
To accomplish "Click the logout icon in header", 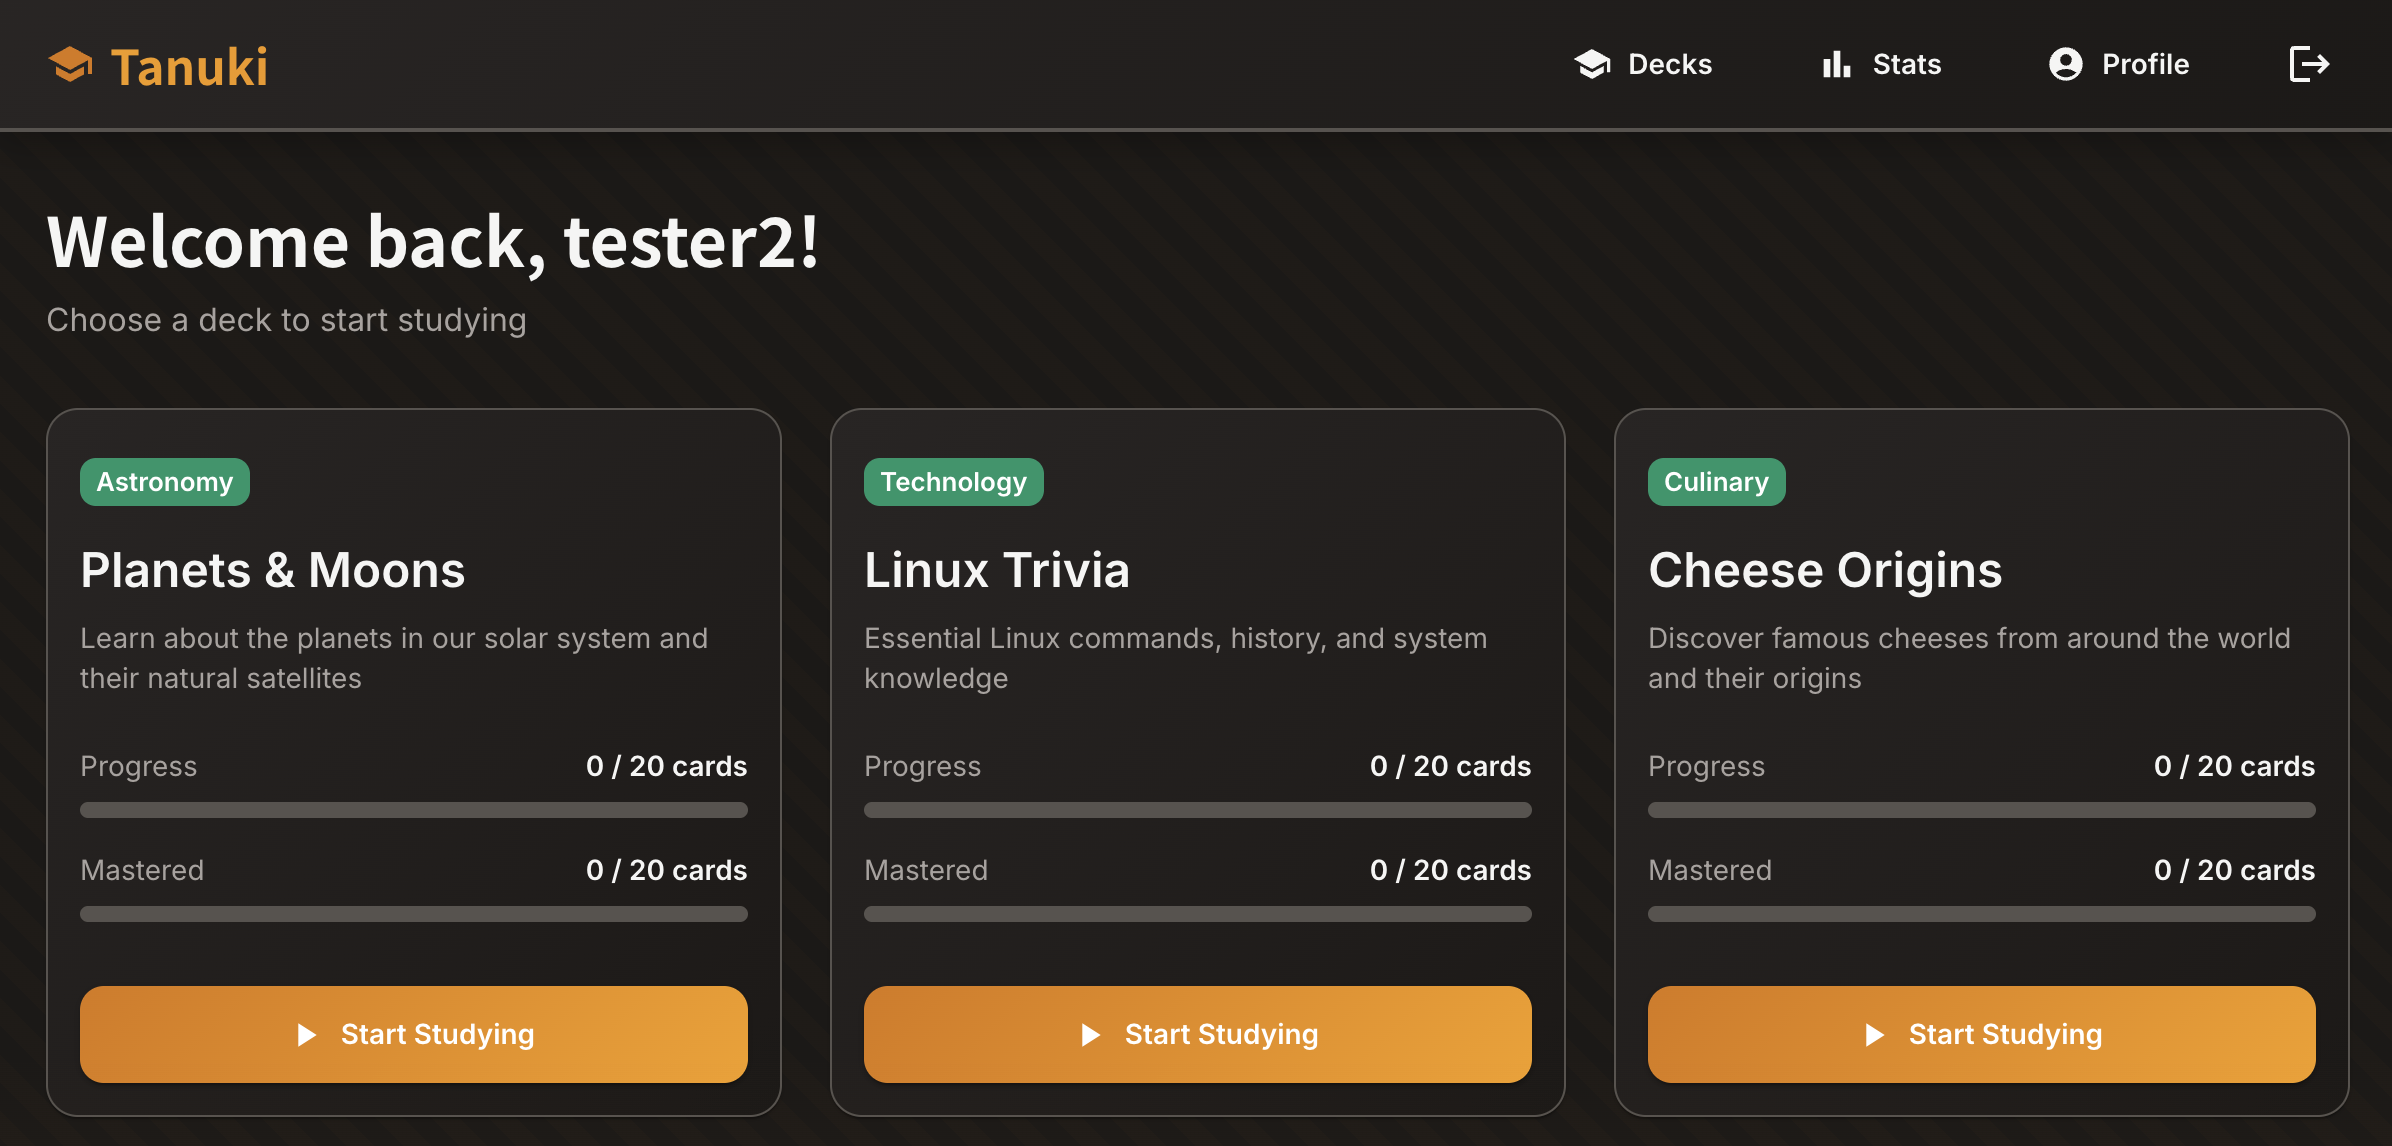I will [x=2309, y=65].
